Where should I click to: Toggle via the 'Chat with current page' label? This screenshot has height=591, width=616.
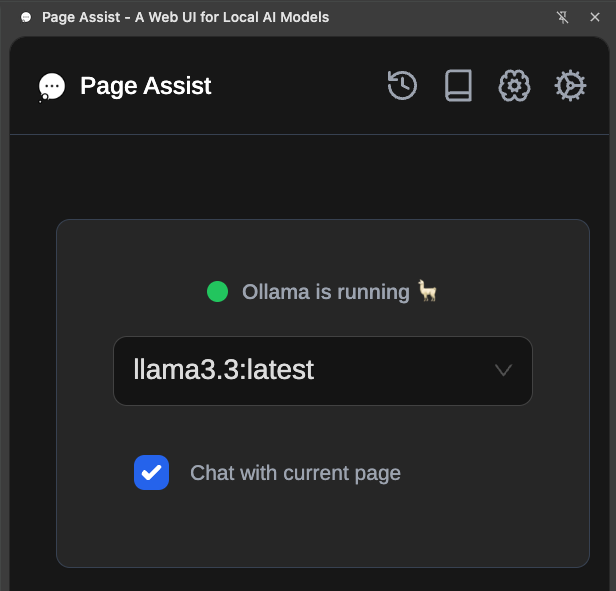click(x=295, y=473)
